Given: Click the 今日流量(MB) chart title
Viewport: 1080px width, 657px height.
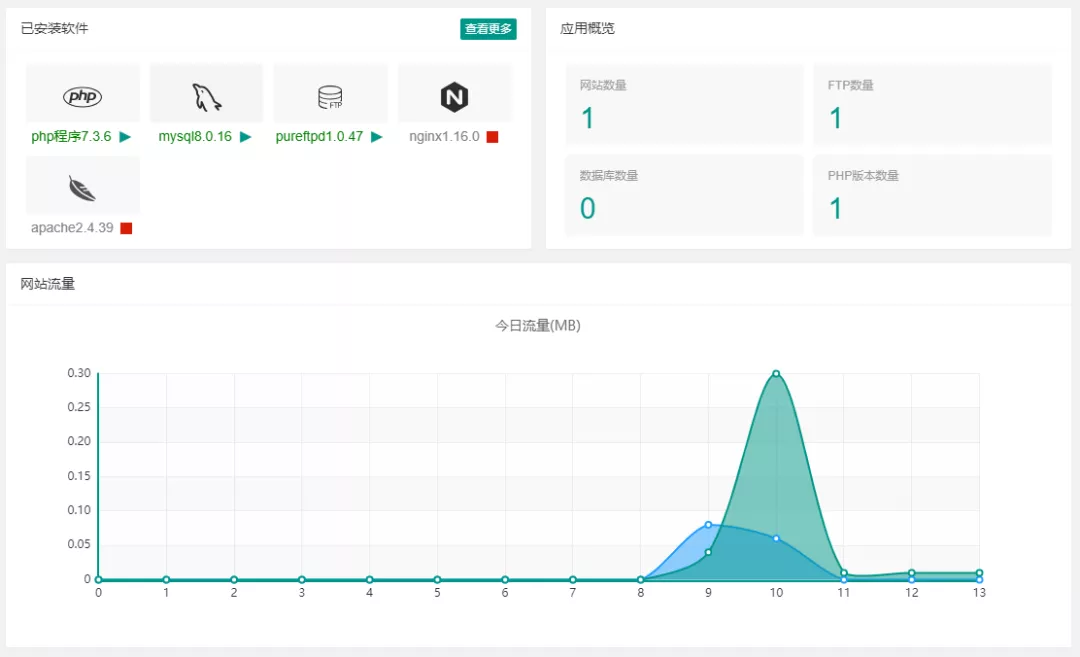Looking at the screenshot, I should [x=538, y=326].
